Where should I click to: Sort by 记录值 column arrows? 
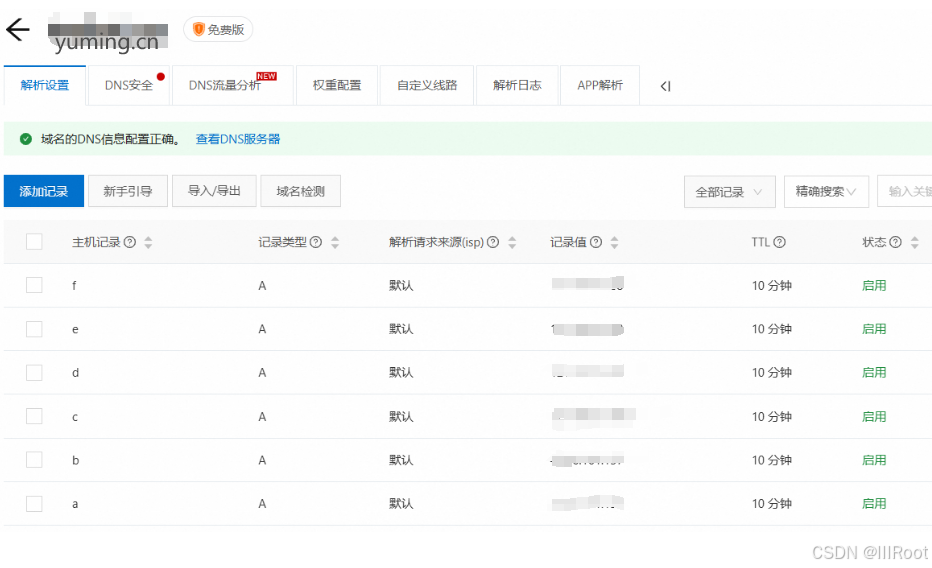pyautogui.click(x=615, y=242)
